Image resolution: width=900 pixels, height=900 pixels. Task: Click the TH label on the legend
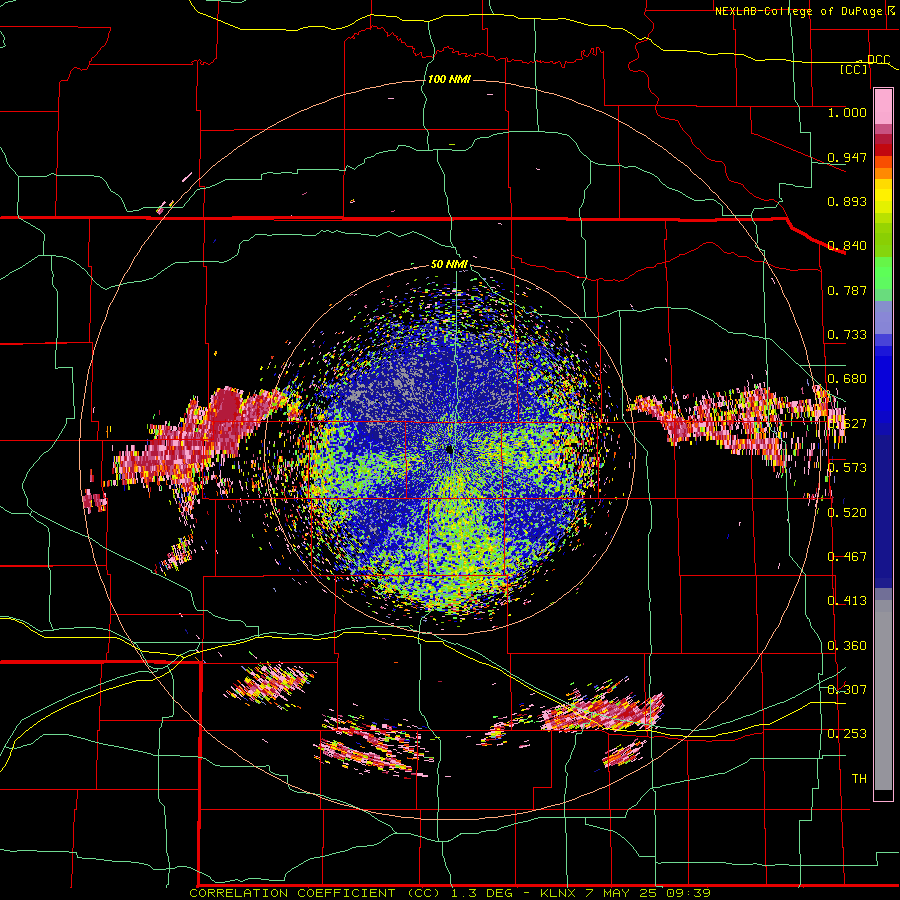(859, 778)
